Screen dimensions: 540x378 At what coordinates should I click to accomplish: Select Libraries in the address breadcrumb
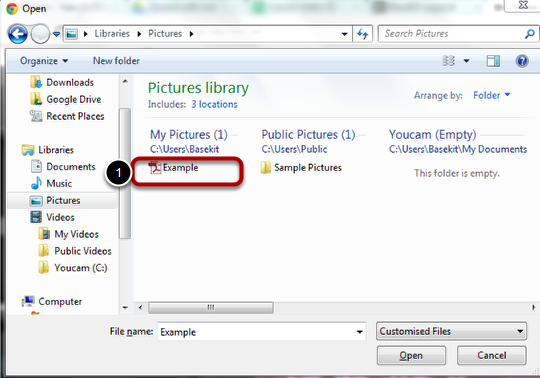112,34
